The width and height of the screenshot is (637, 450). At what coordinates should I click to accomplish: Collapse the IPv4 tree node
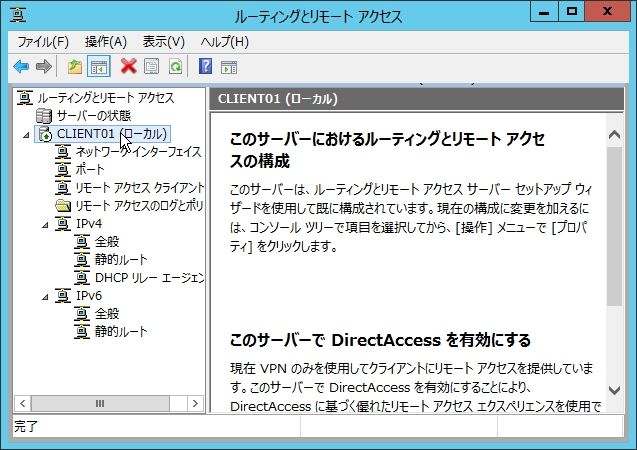coord(46,225)
